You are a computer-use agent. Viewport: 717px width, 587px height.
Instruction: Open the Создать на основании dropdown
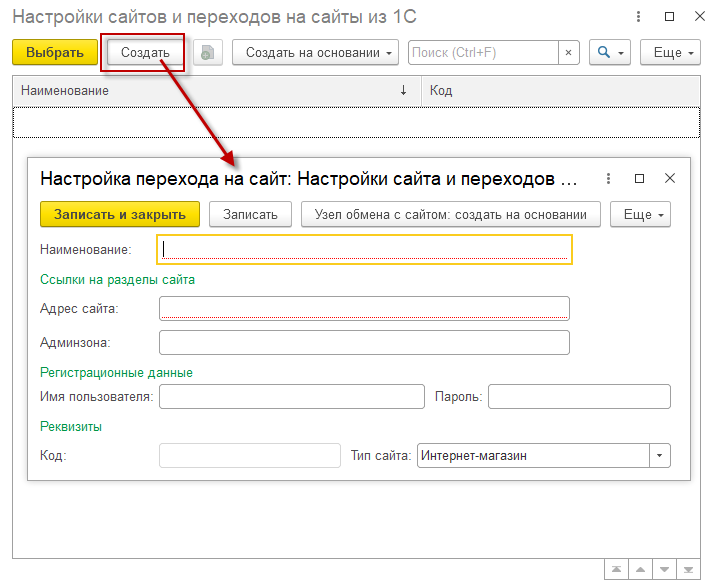coord(316,53)
